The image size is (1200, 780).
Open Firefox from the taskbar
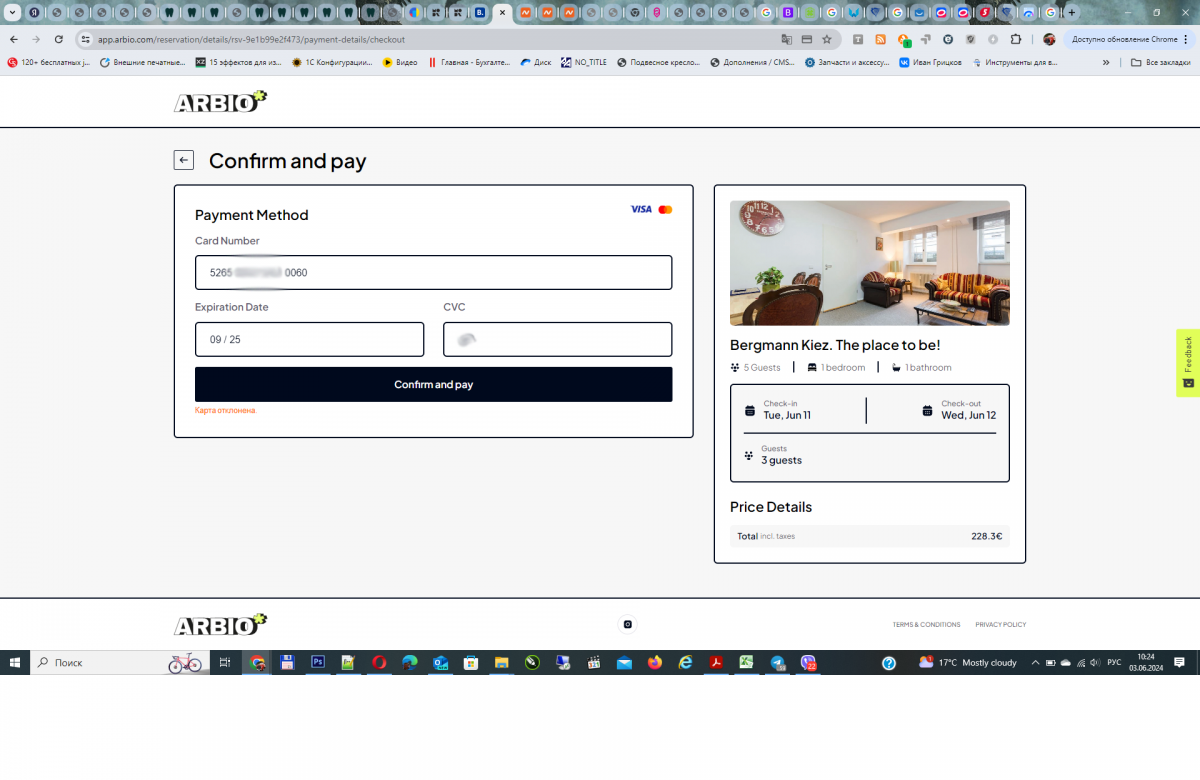655,662
